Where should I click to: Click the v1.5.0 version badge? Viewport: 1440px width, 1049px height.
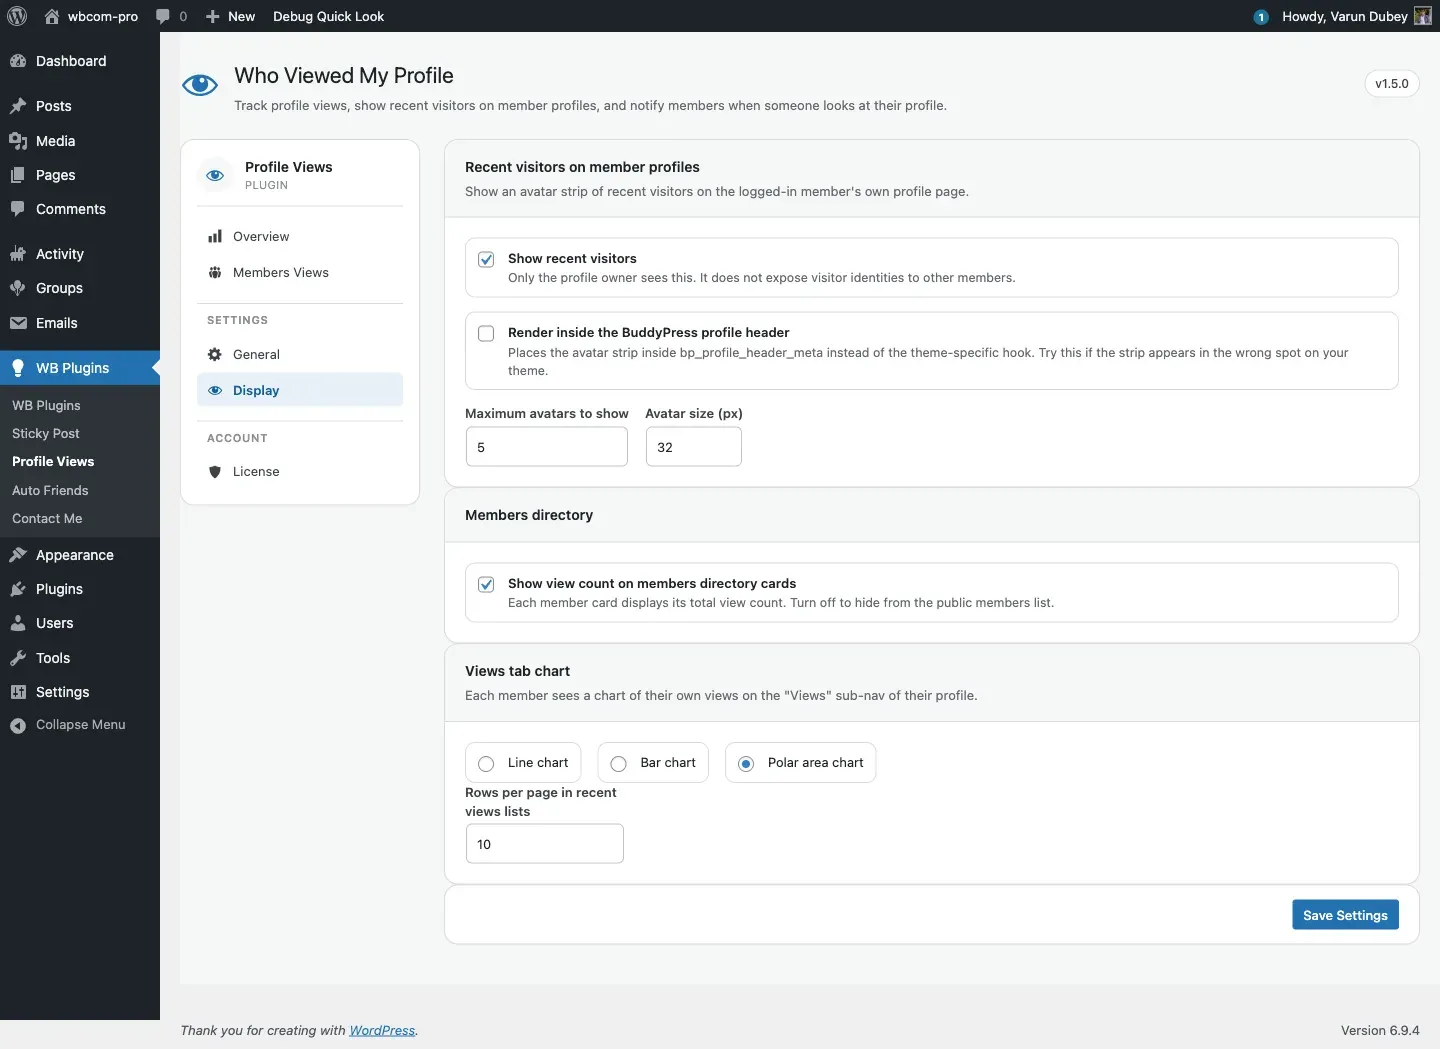1392,84
